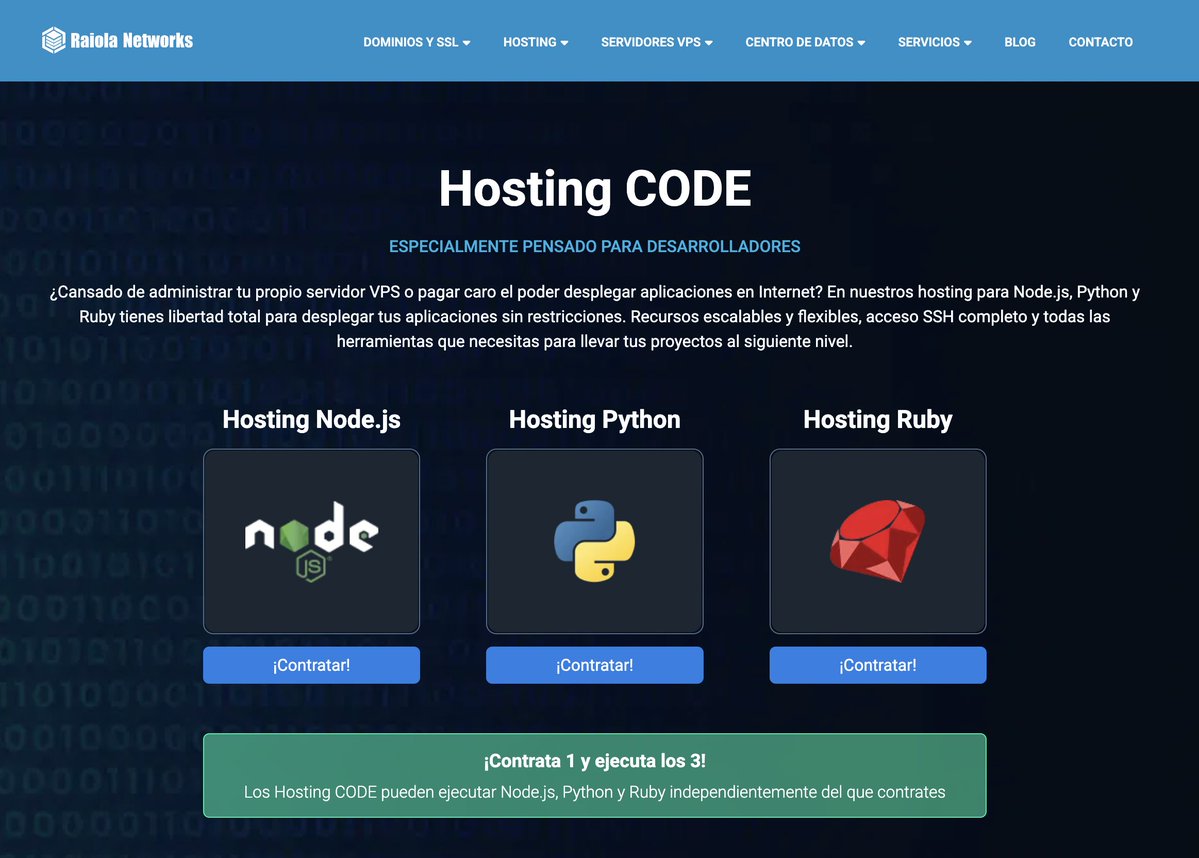Click ¡Contratar! under Hosting Ruby
Viewport: 1199px width, 858px height.
pyautogui.click(x=878, y=665)
